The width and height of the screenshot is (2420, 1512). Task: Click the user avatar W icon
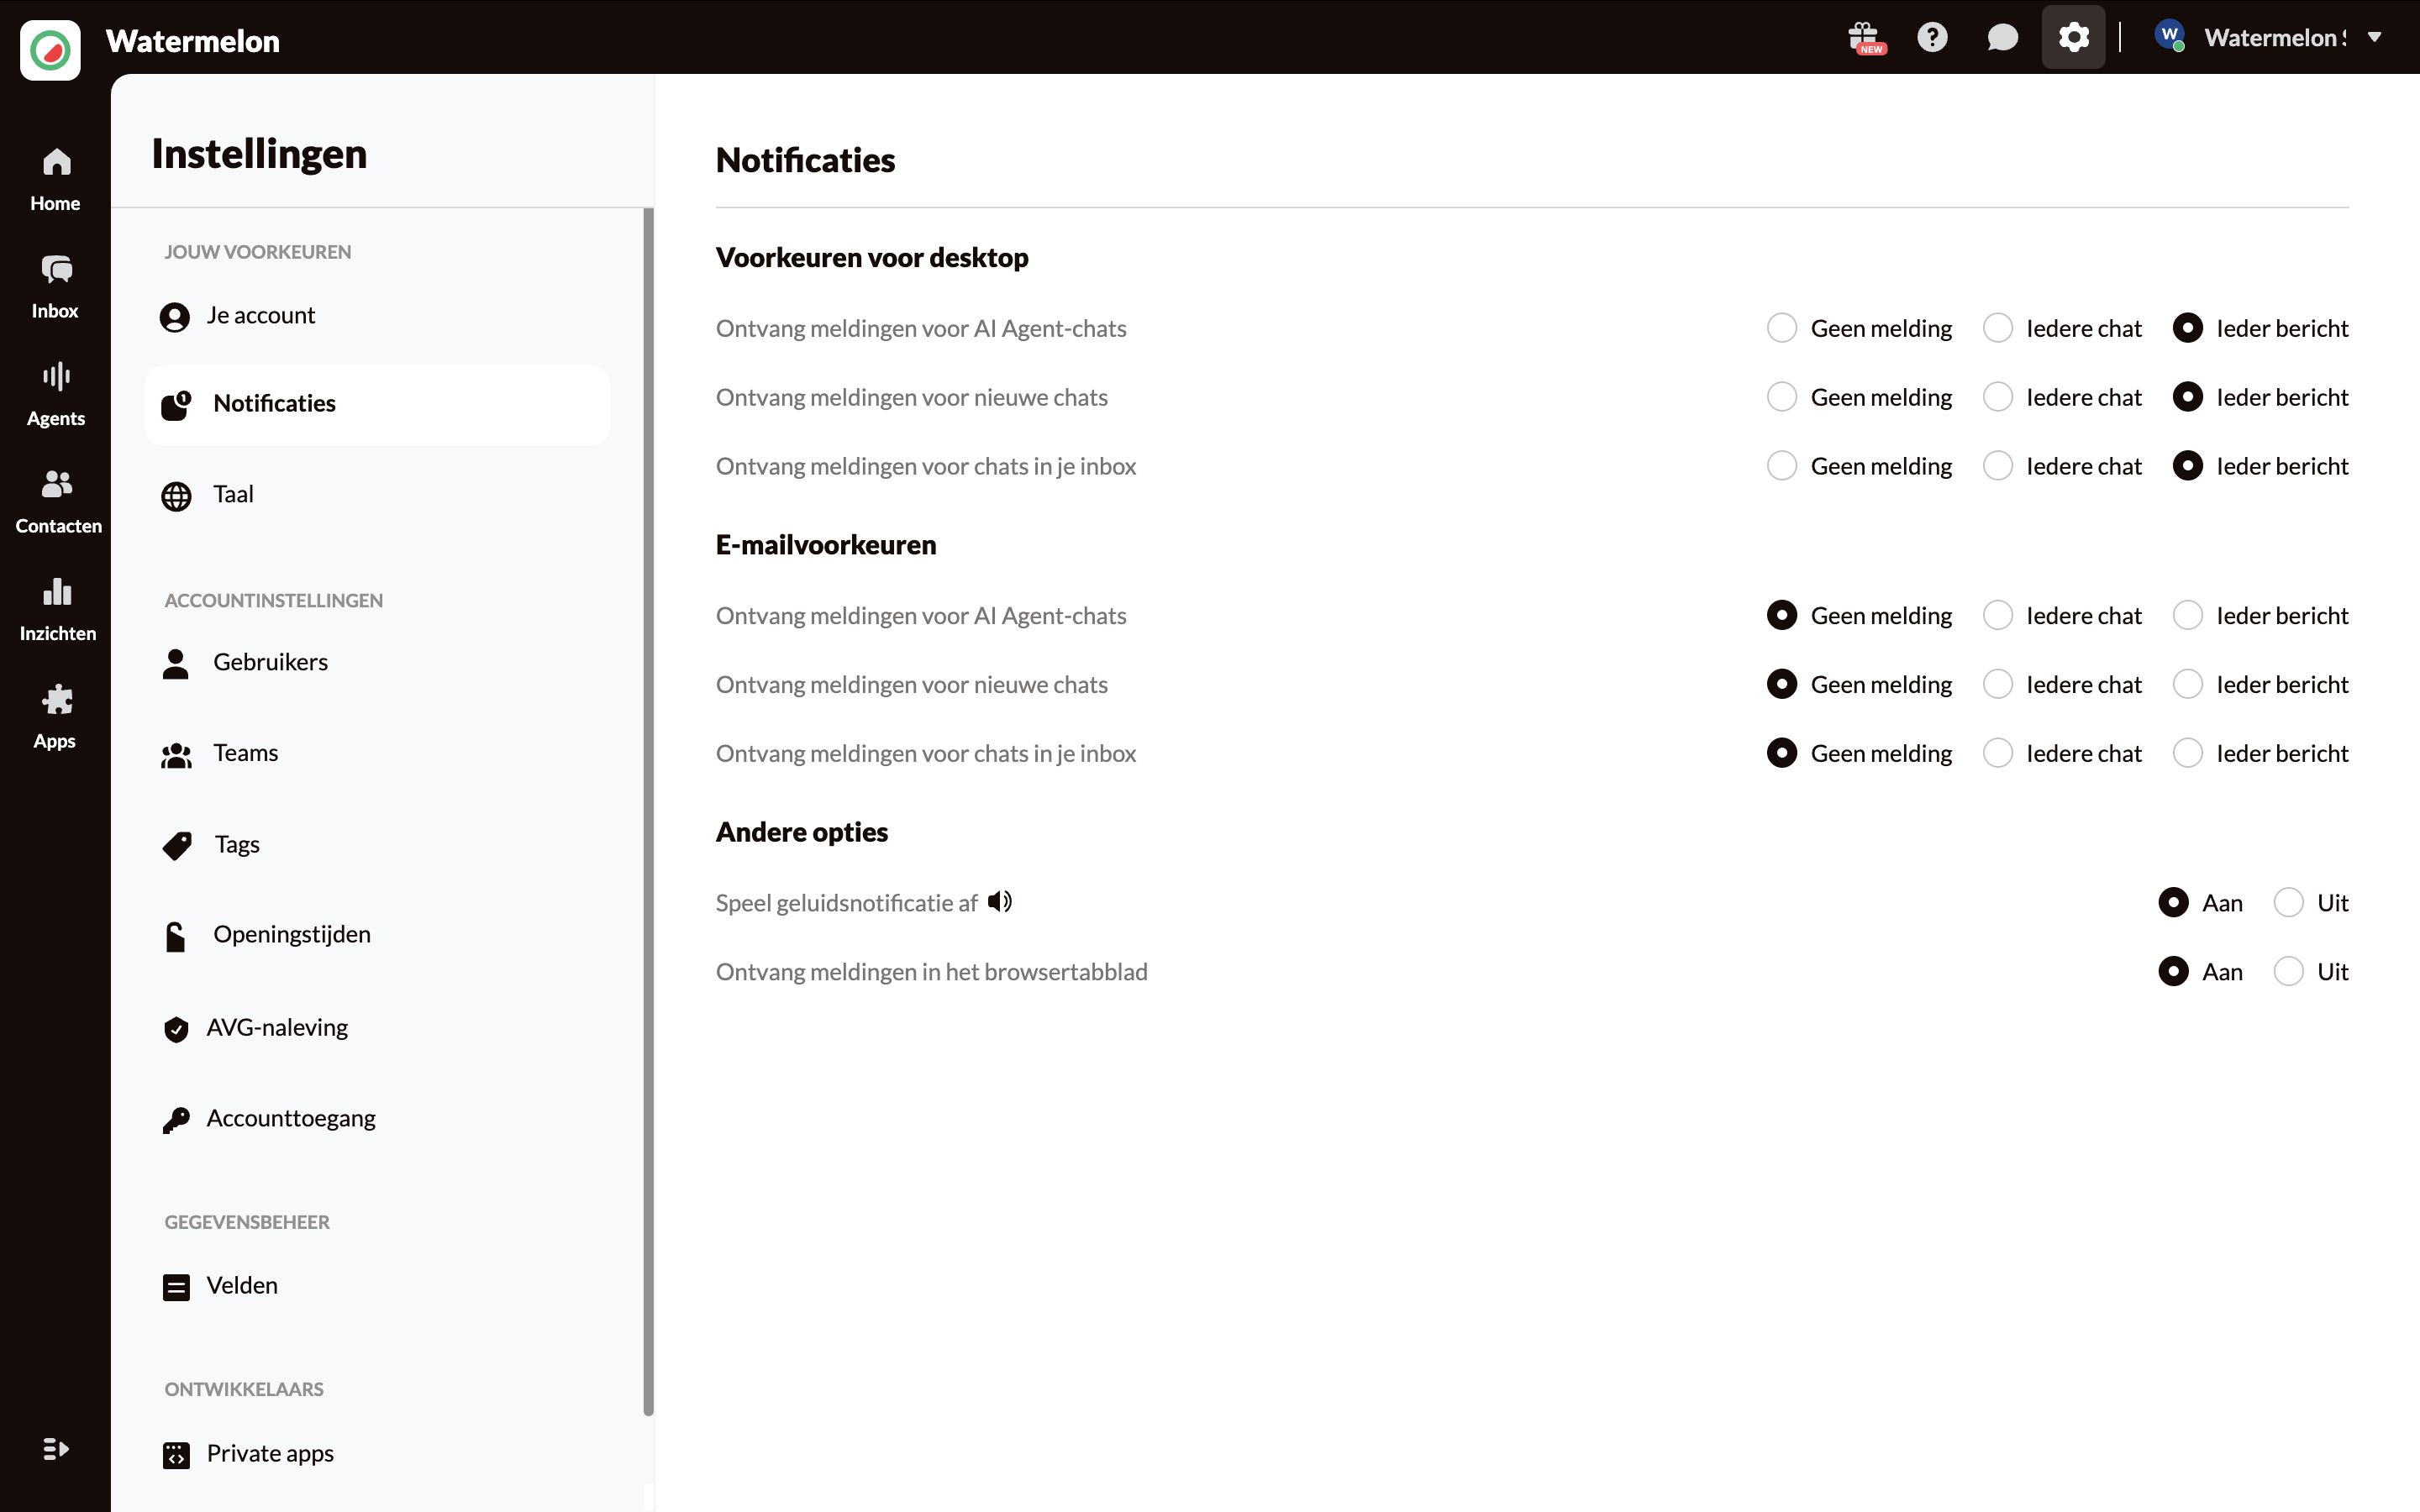tap(2169, 36)
